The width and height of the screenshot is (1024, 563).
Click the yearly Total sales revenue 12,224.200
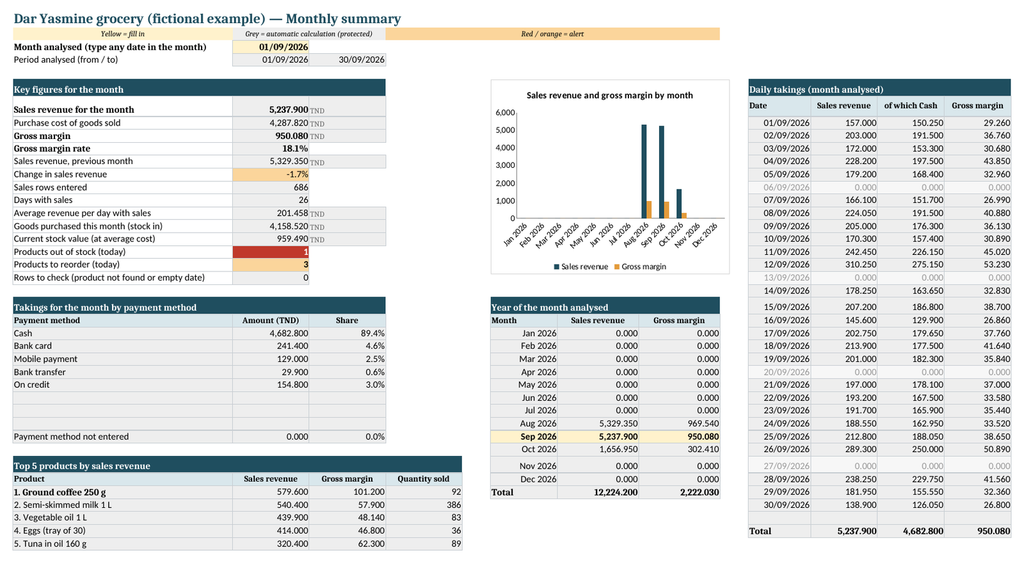coord(598,492)
